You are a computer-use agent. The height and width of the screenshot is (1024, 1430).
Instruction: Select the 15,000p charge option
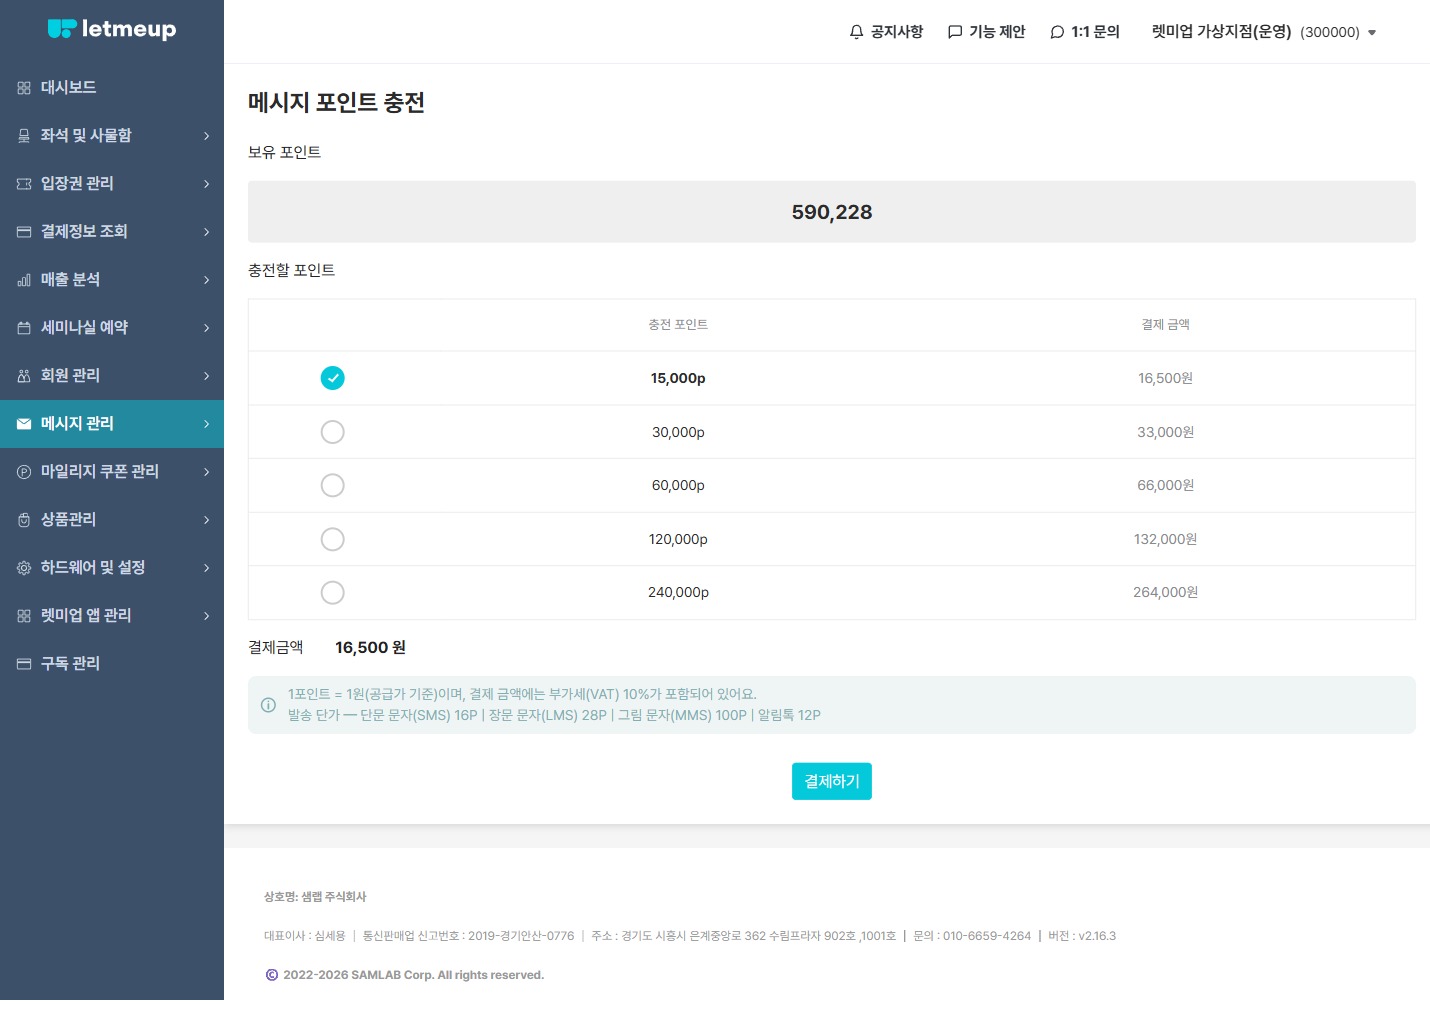pyautogui.click(x=333, y=378)
